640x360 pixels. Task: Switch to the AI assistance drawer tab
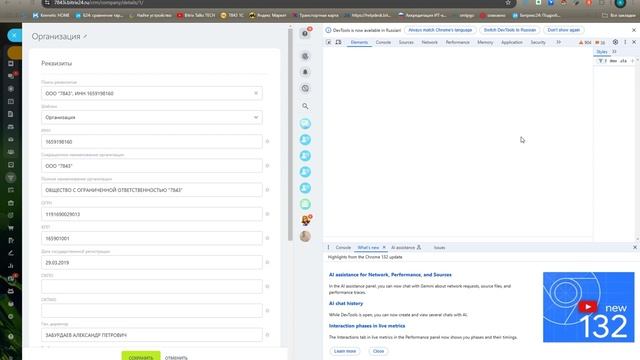pyautogui.click(x=406, y=247)
